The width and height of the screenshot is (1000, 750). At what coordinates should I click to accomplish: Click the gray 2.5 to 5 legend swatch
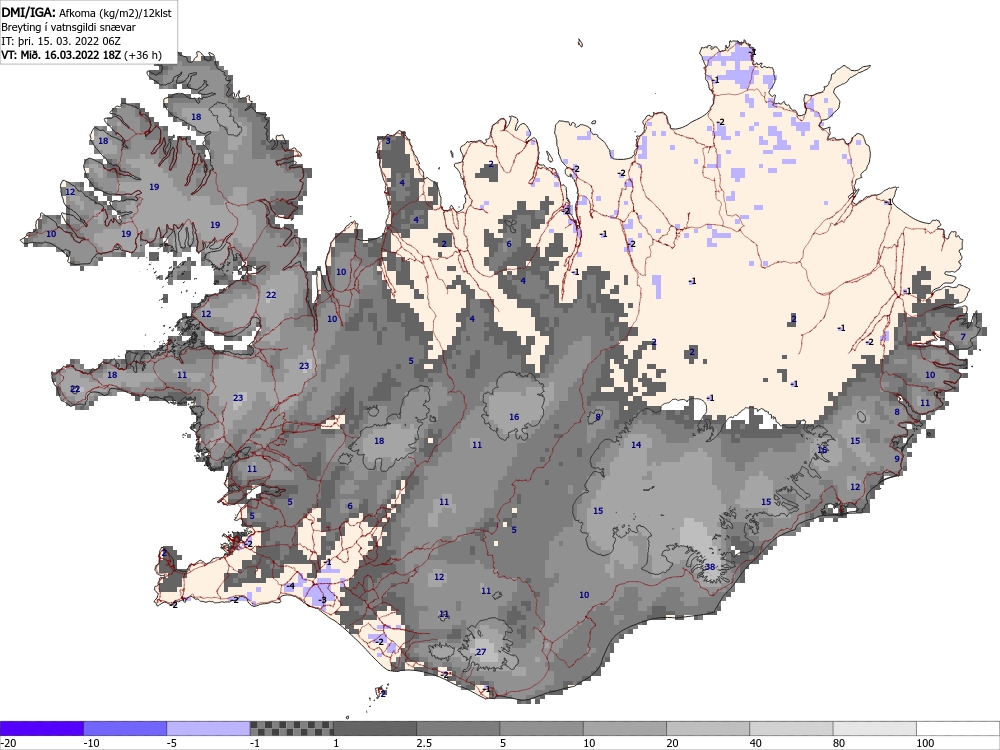tap(458, 728)
